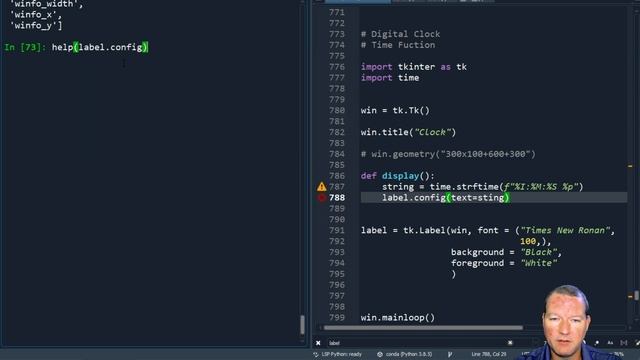Toggle whole words search option
640x360 pixels.
(x=624, y=343)
